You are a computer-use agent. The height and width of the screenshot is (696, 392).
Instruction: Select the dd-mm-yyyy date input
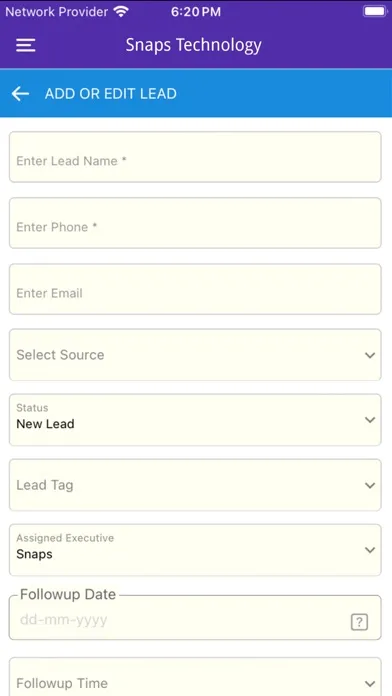63,620
